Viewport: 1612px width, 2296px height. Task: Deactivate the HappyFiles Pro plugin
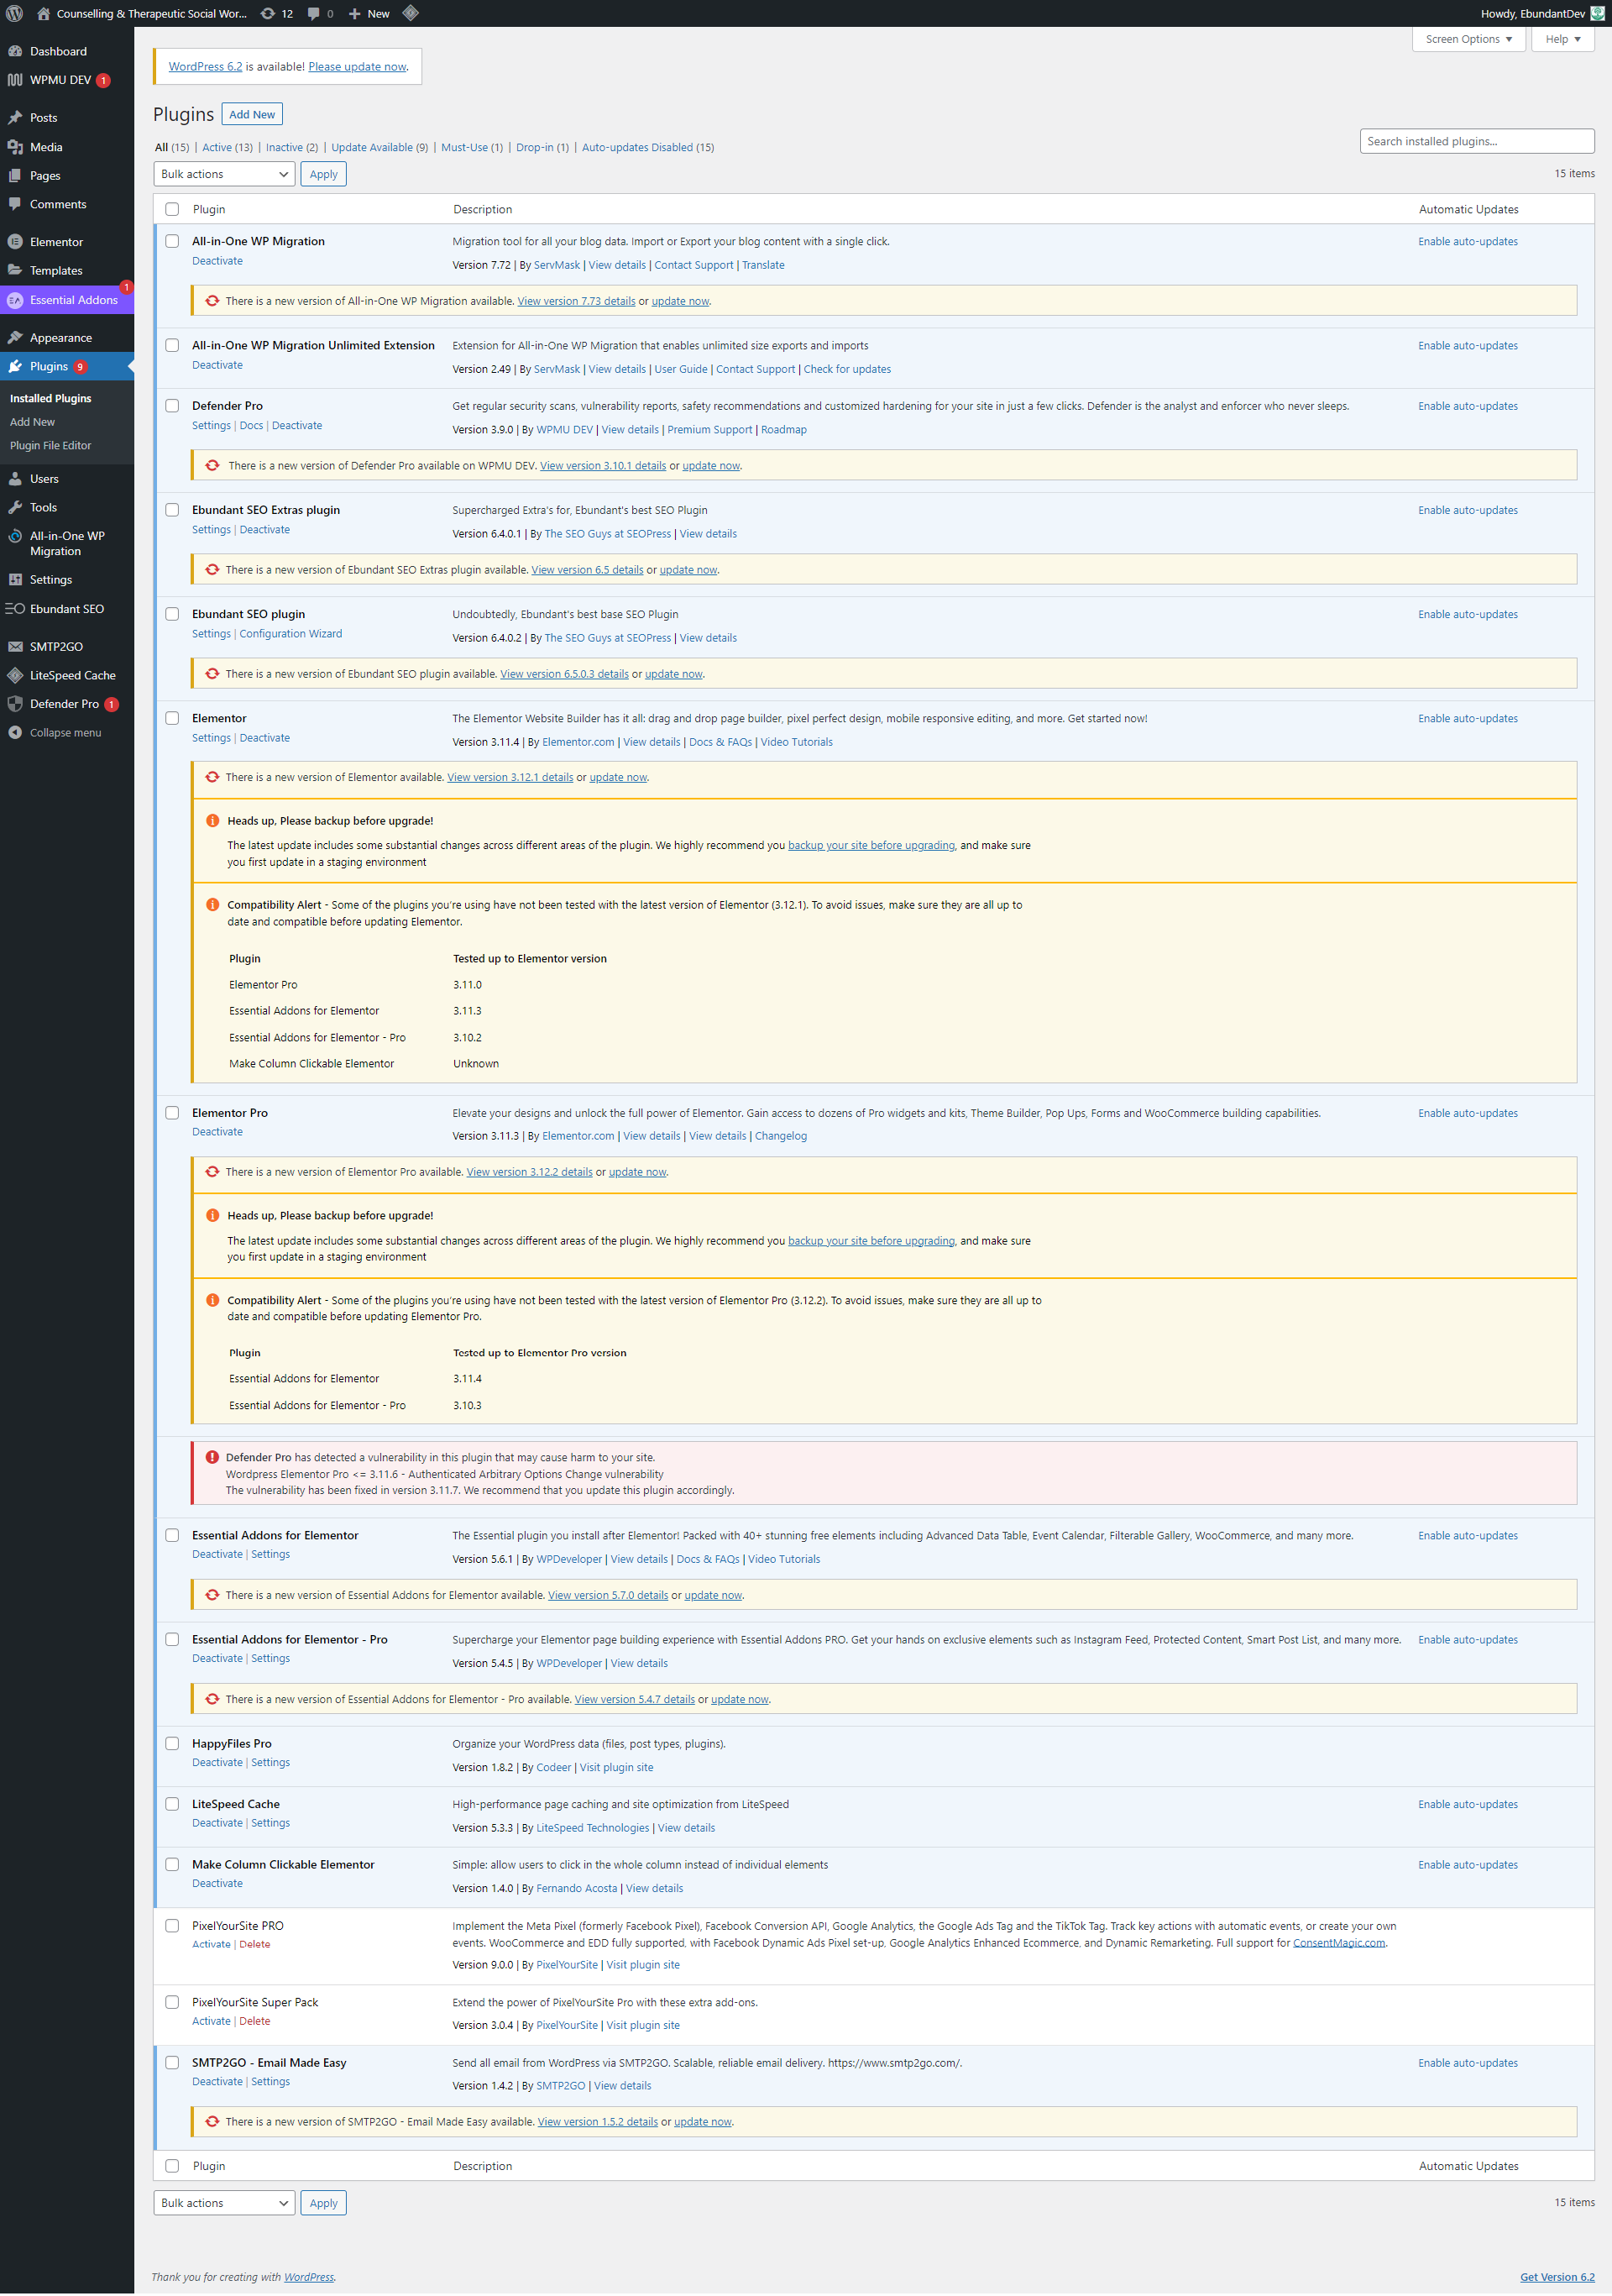point(217,1762)
